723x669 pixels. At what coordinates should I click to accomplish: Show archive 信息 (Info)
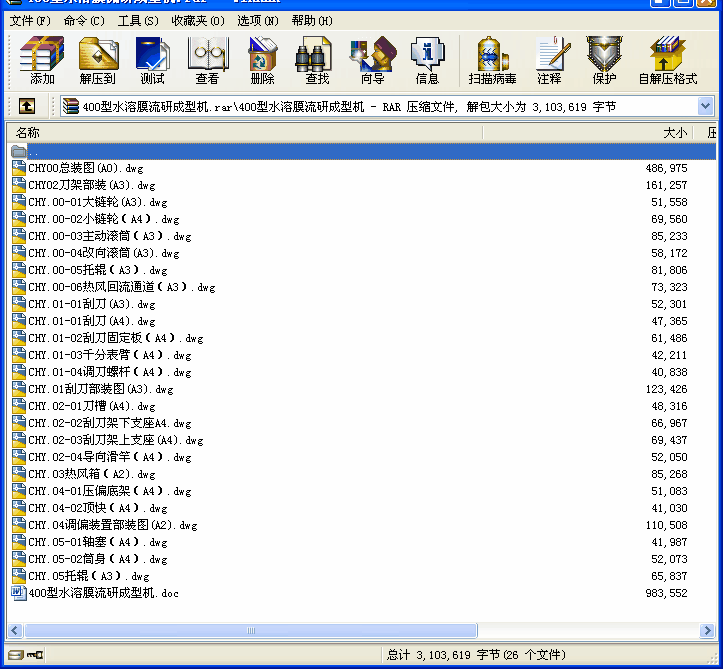point(427,60)
